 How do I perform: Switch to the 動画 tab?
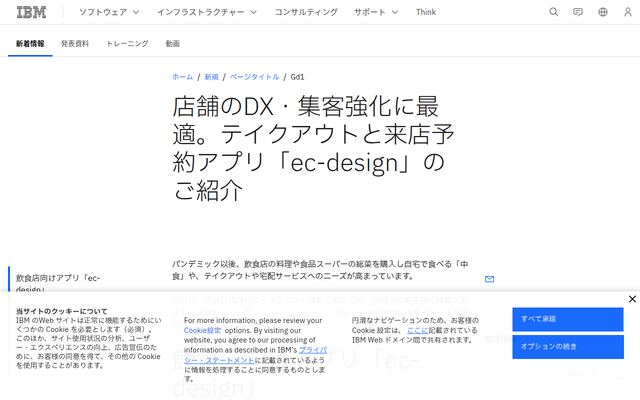(x=173, y=44)
